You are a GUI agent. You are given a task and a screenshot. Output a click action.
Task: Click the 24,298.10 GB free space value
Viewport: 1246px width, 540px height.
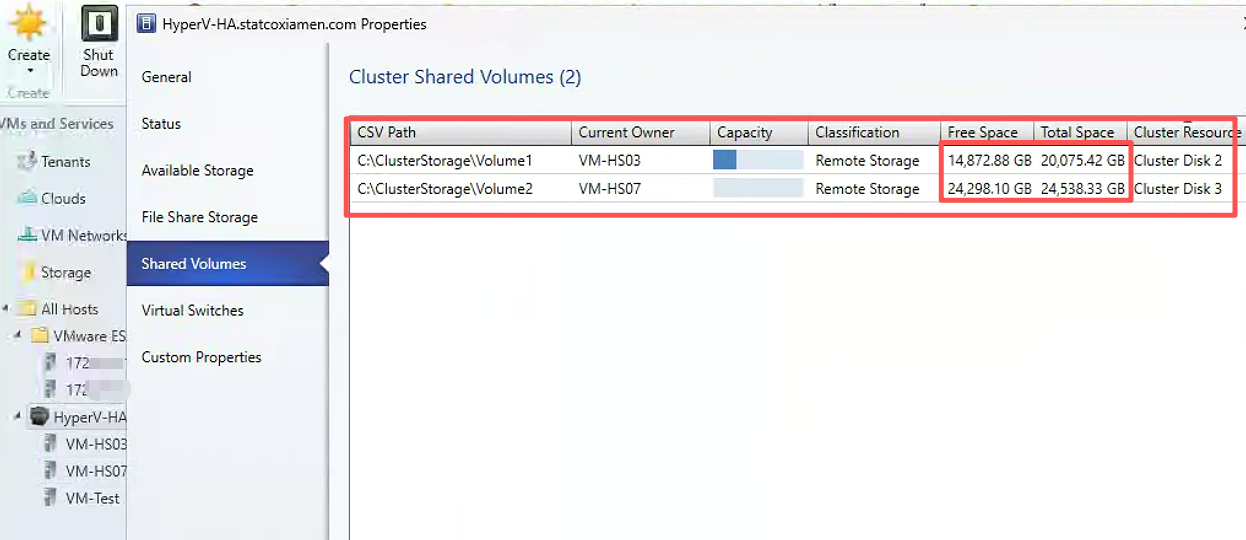989,188
